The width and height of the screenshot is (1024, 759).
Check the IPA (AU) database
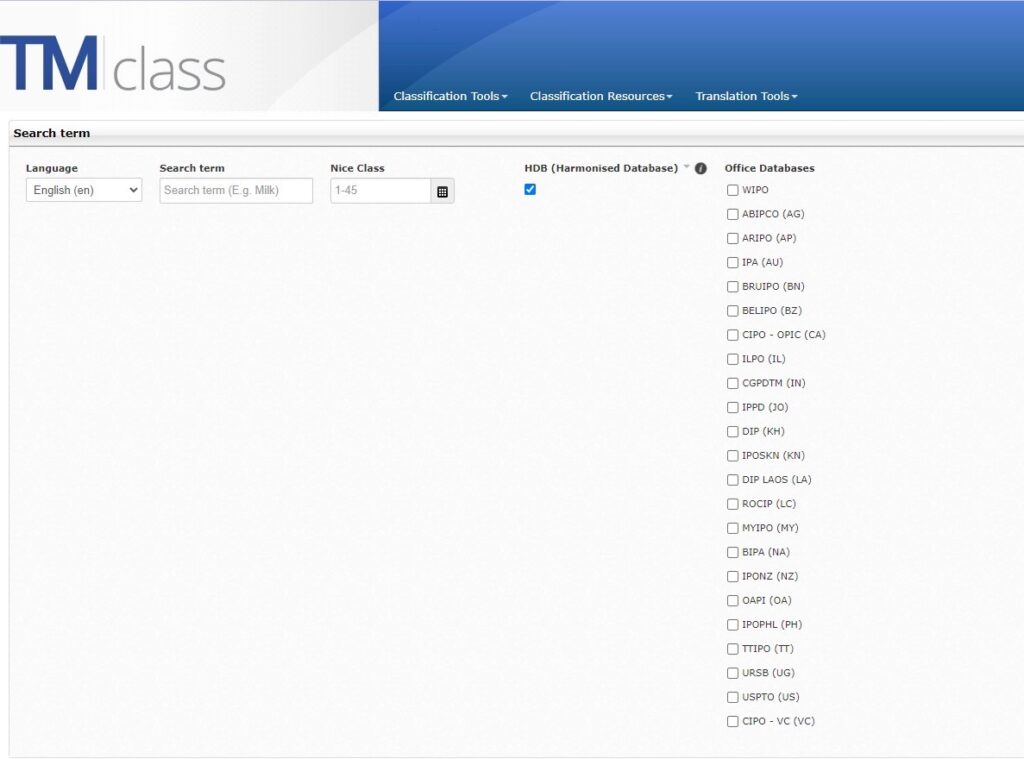point(733,263)
